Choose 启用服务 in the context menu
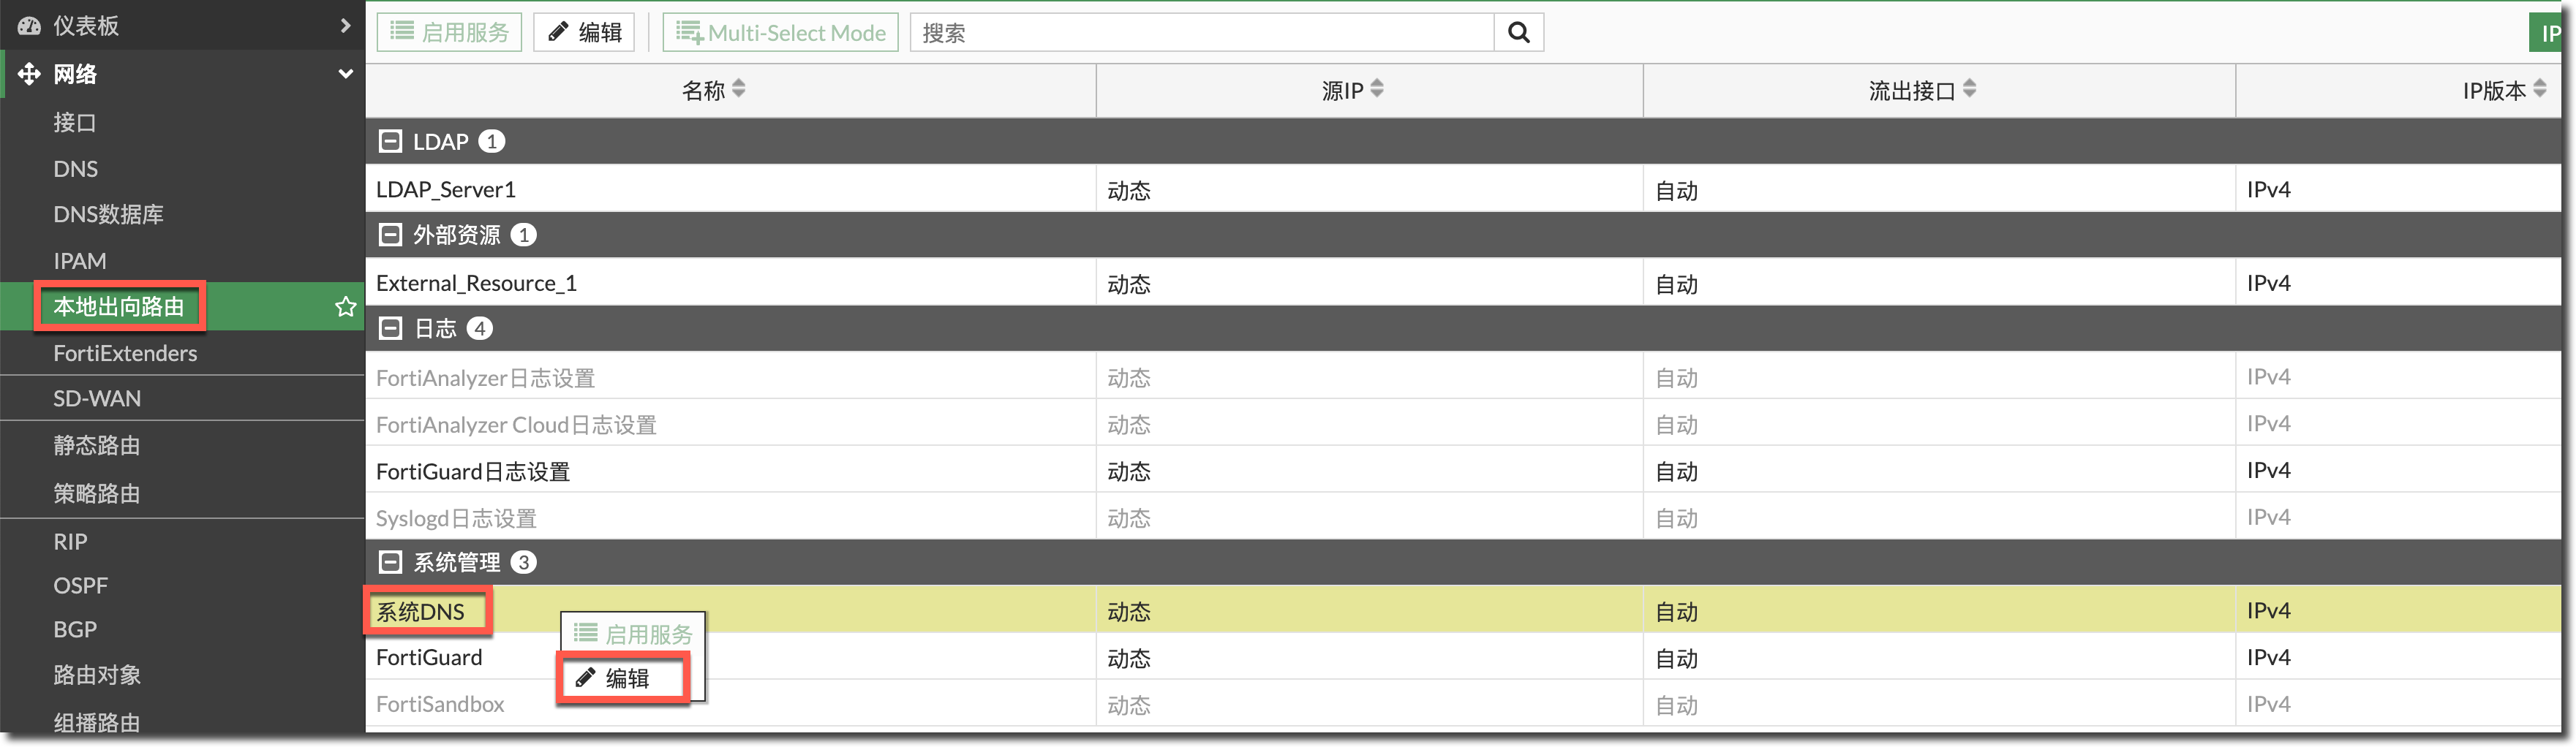Screen dimensions: 2576x747 [x=634, y=634]
